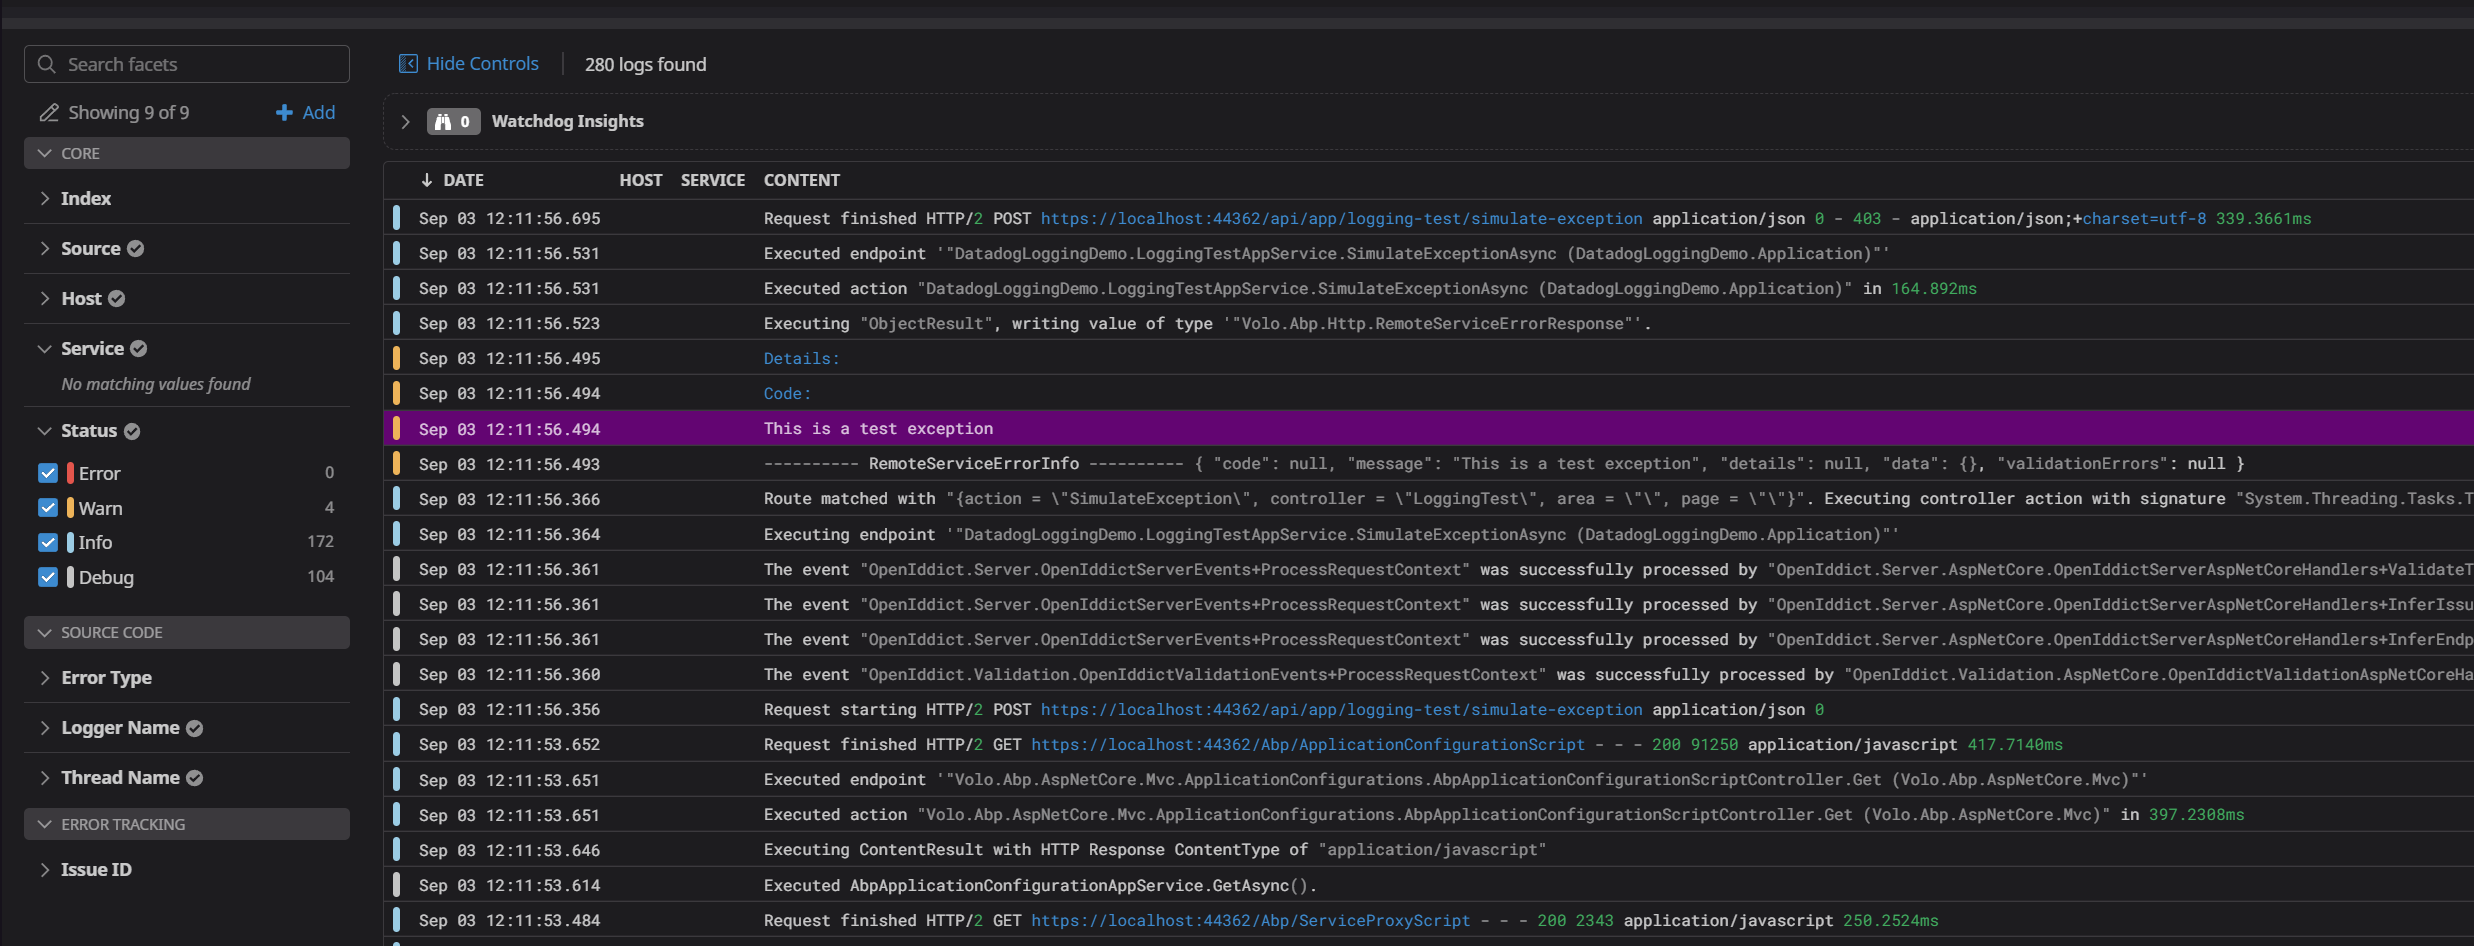This screenshot has width=2474, height=946.
Task: Click the verified checkmark icon beside Service
Action: pos(139,349)
